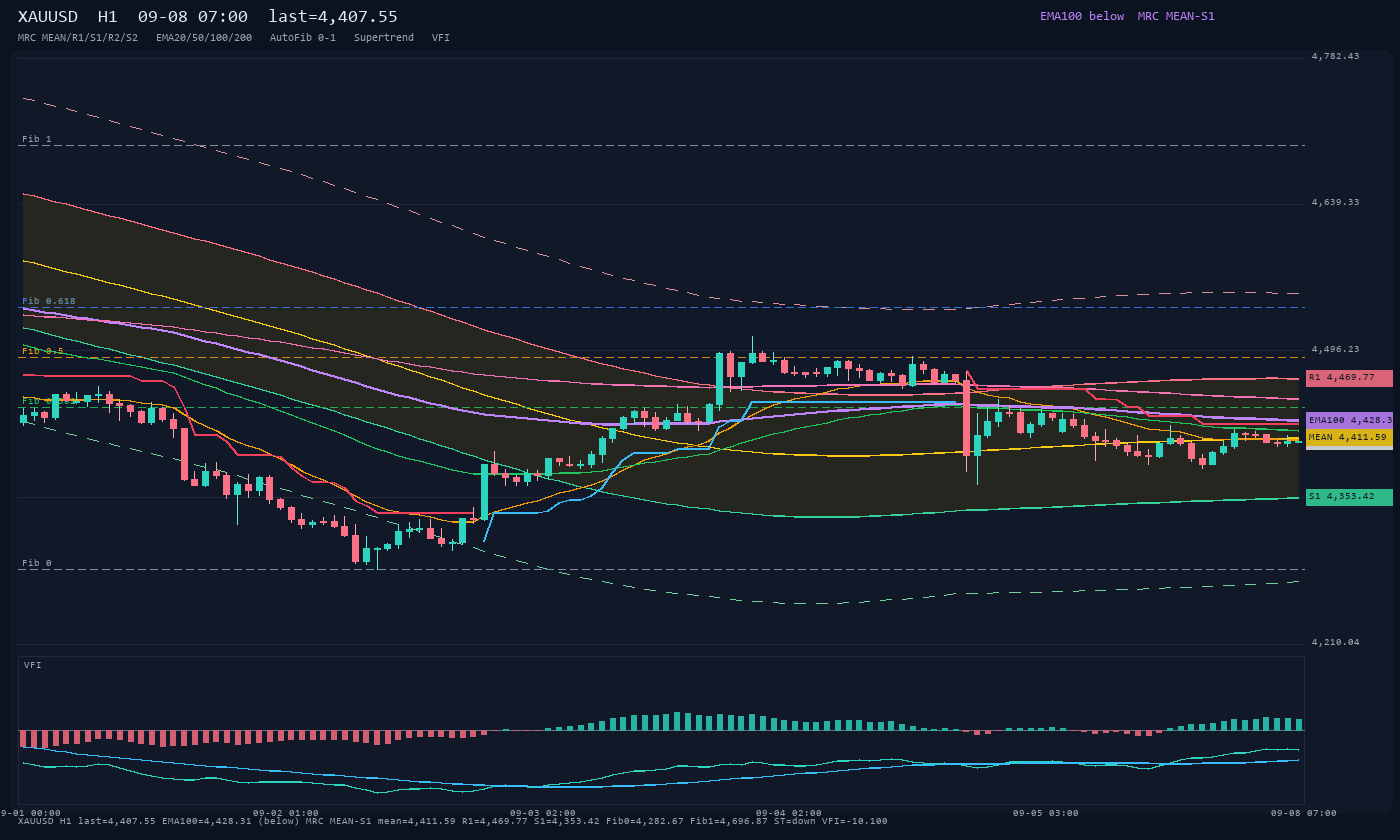This screenshot has height=840, width=1400.
Task: Select the Supertrend legend entry
Action: 384,37
